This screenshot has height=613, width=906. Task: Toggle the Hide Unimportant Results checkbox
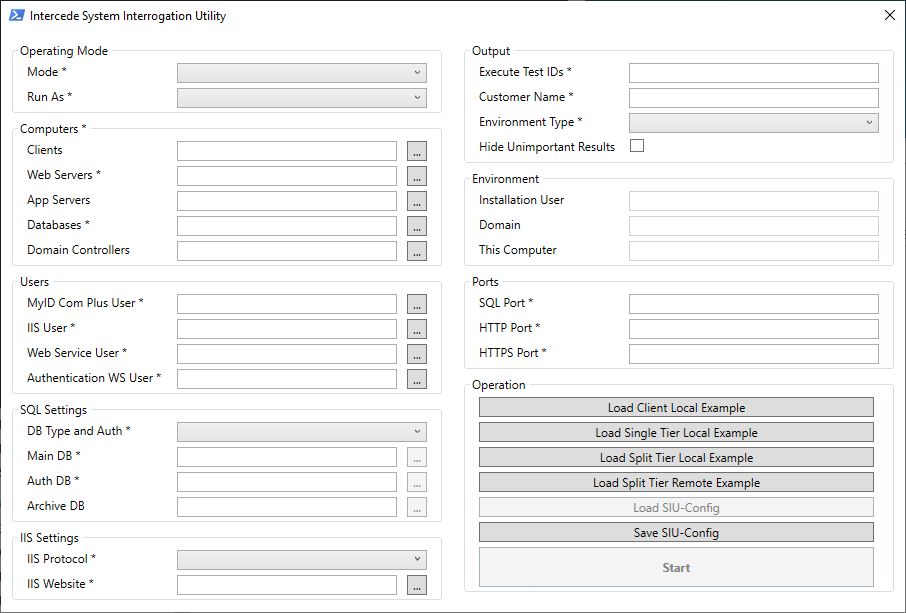click(637, 146)
